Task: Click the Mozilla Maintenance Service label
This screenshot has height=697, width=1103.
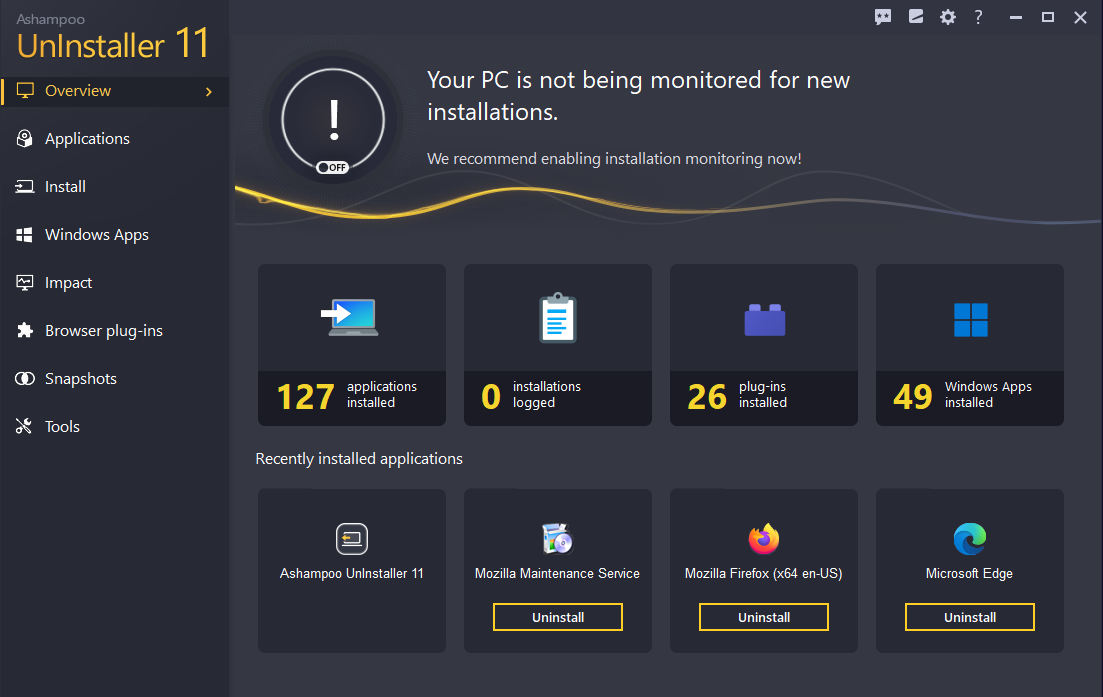Action: pos(557,573)
